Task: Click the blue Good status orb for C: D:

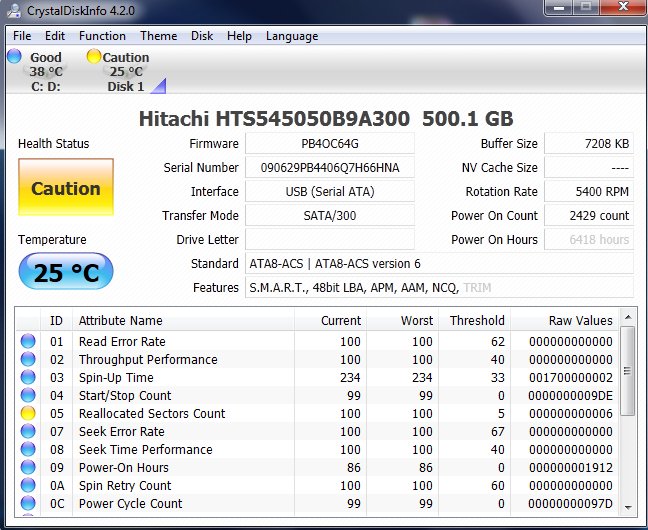Action: pos(14,56)
